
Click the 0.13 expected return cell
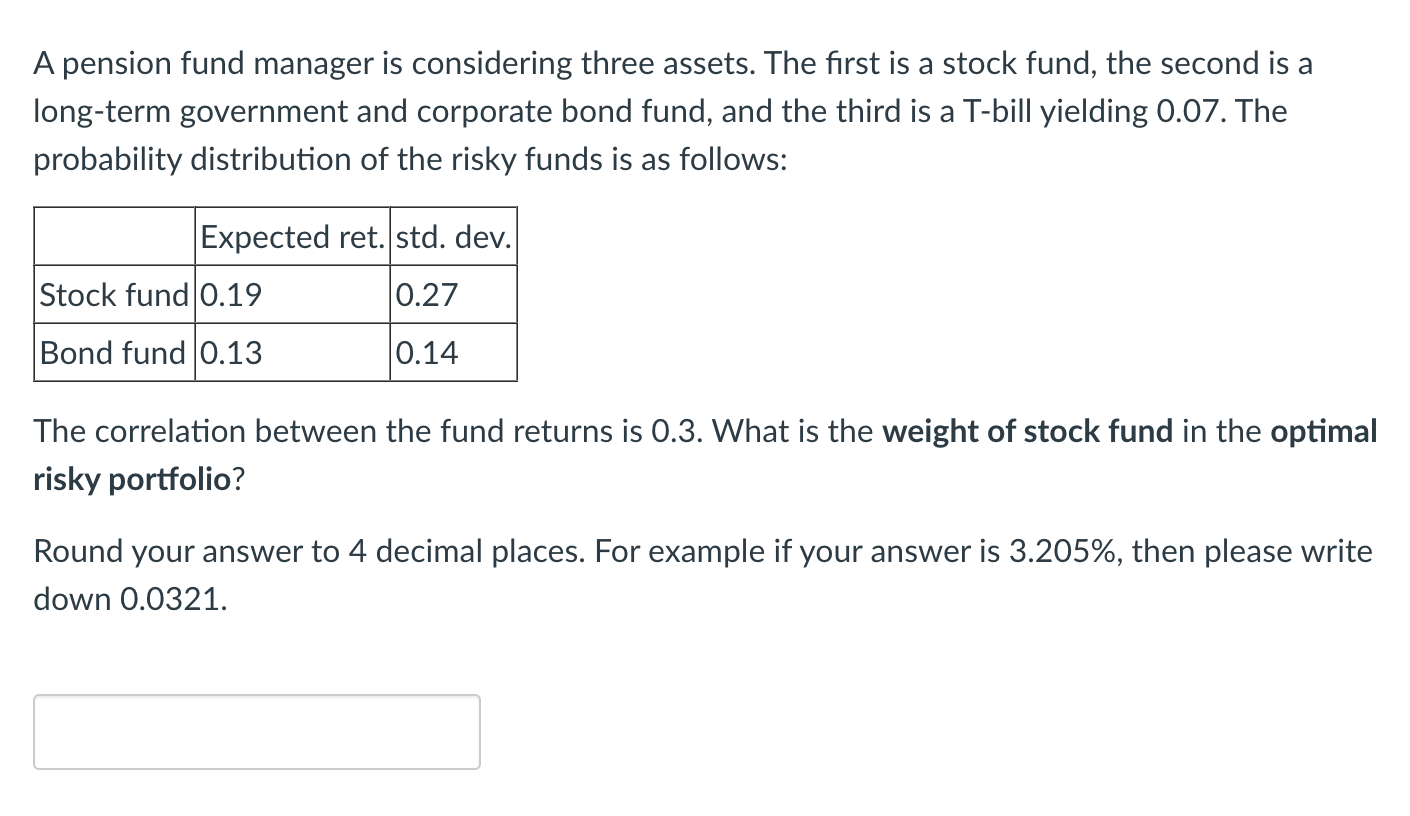(x=292, y=352)
